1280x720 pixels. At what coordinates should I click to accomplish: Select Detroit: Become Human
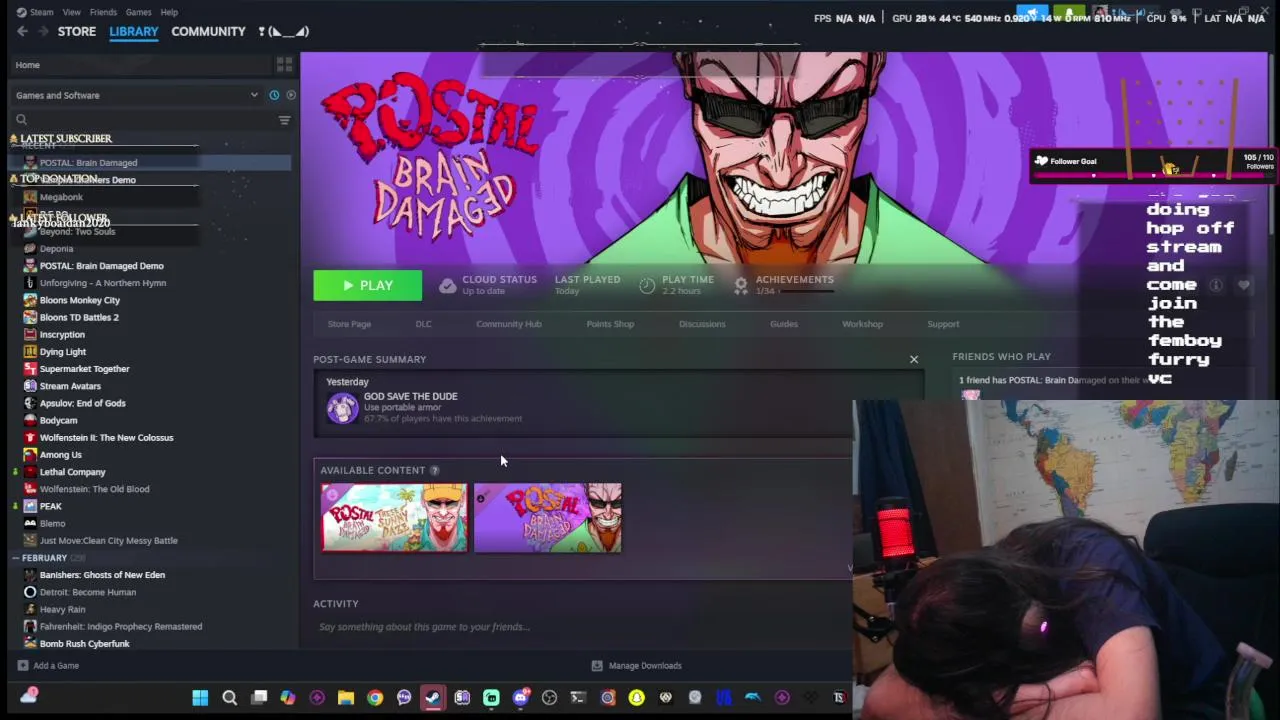(88, 592)
